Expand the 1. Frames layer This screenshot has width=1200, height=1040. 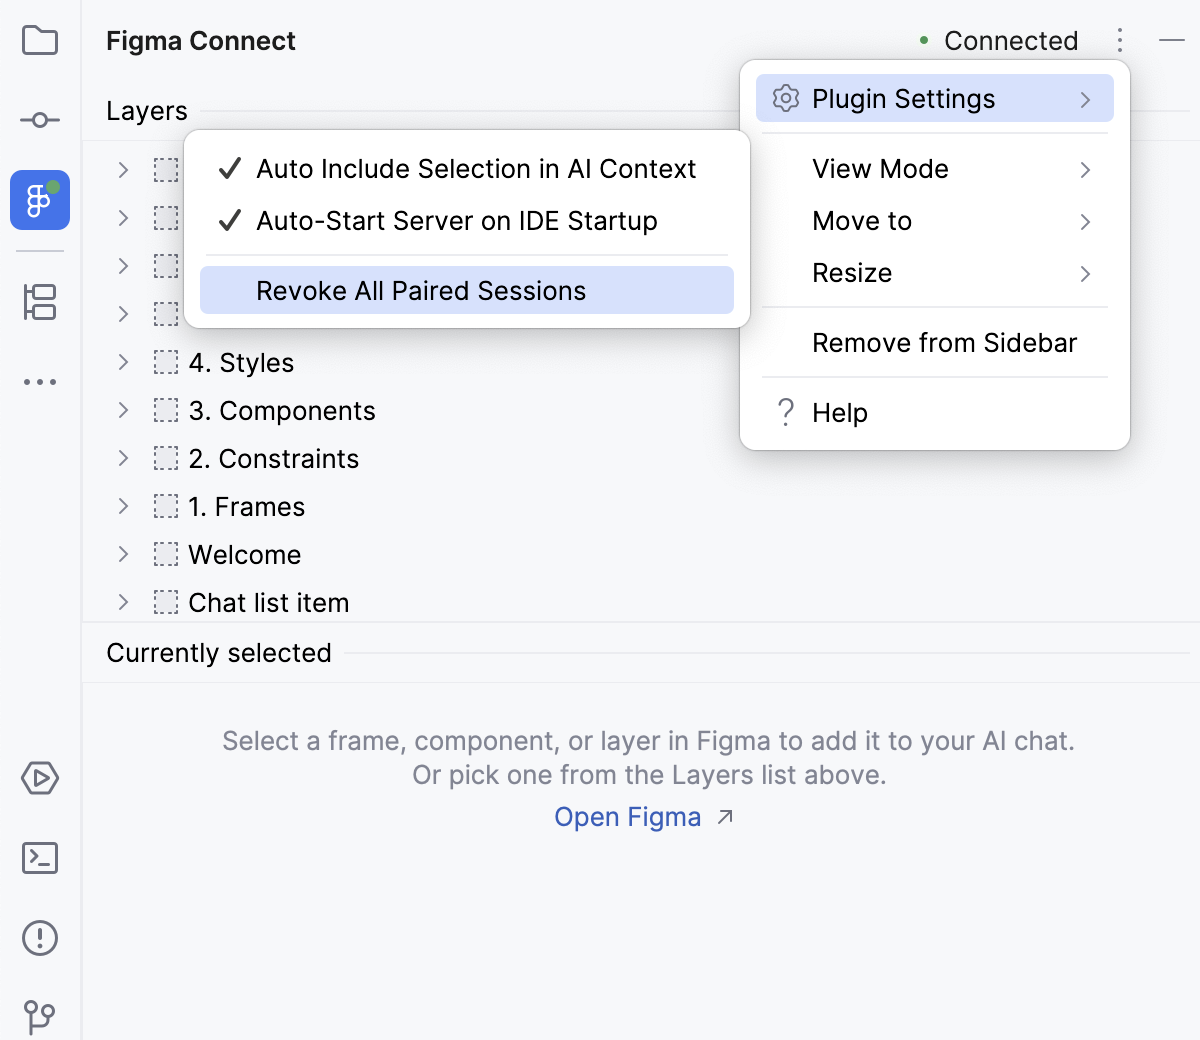[x=123, y=506]
